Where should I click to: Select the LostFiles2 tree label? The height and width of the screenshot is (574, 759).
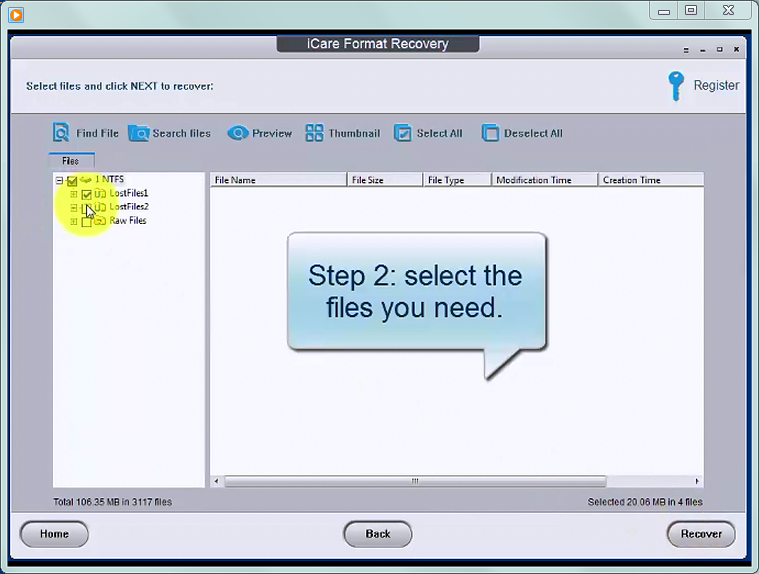coord(129,207)
